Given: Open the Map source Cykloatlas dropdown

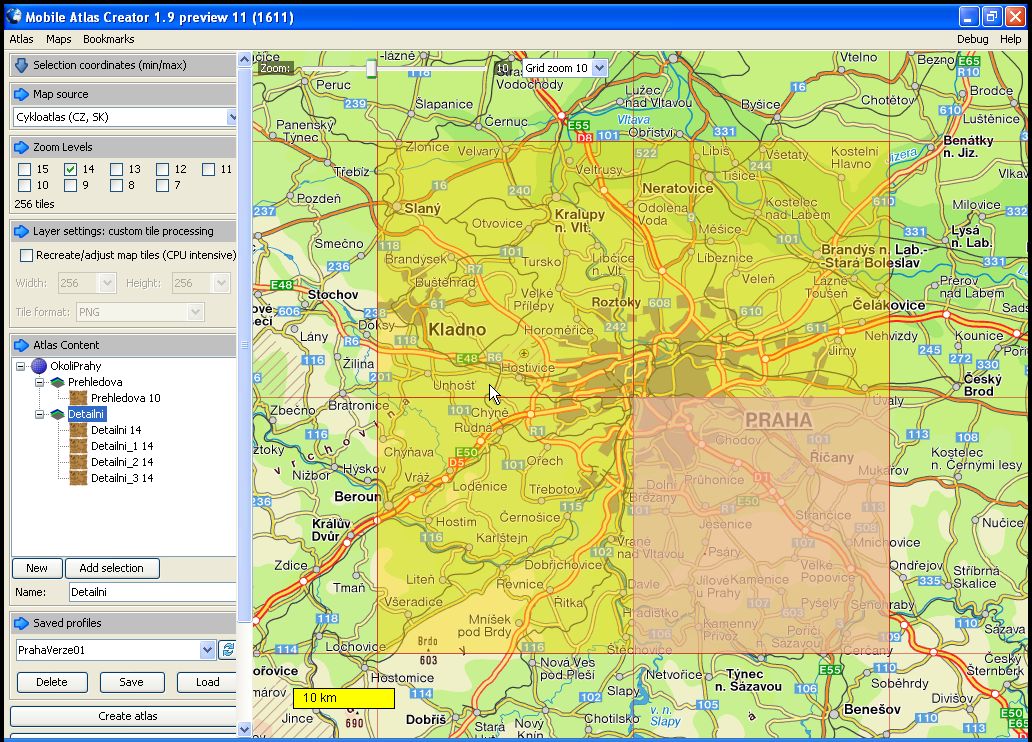Looking at the screenshot, I should coord(232,117).
